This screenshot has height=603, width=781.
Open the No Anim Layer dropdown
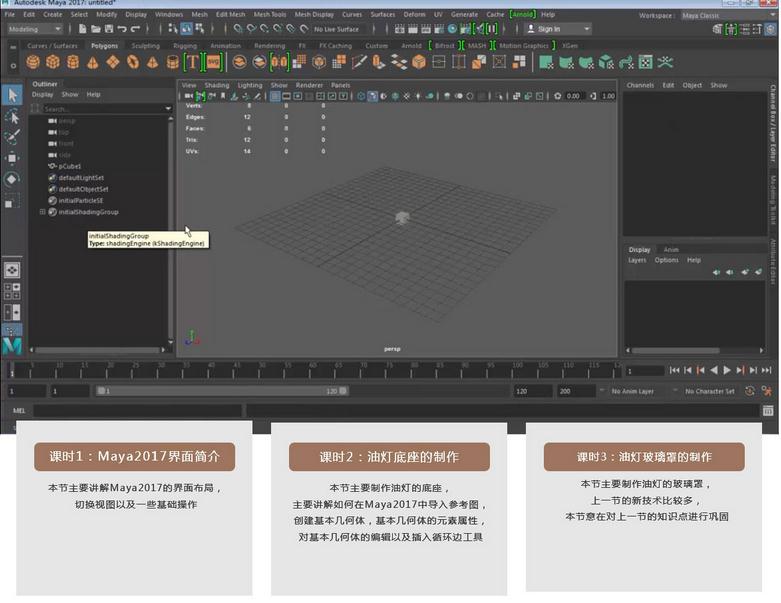(633, 391)
